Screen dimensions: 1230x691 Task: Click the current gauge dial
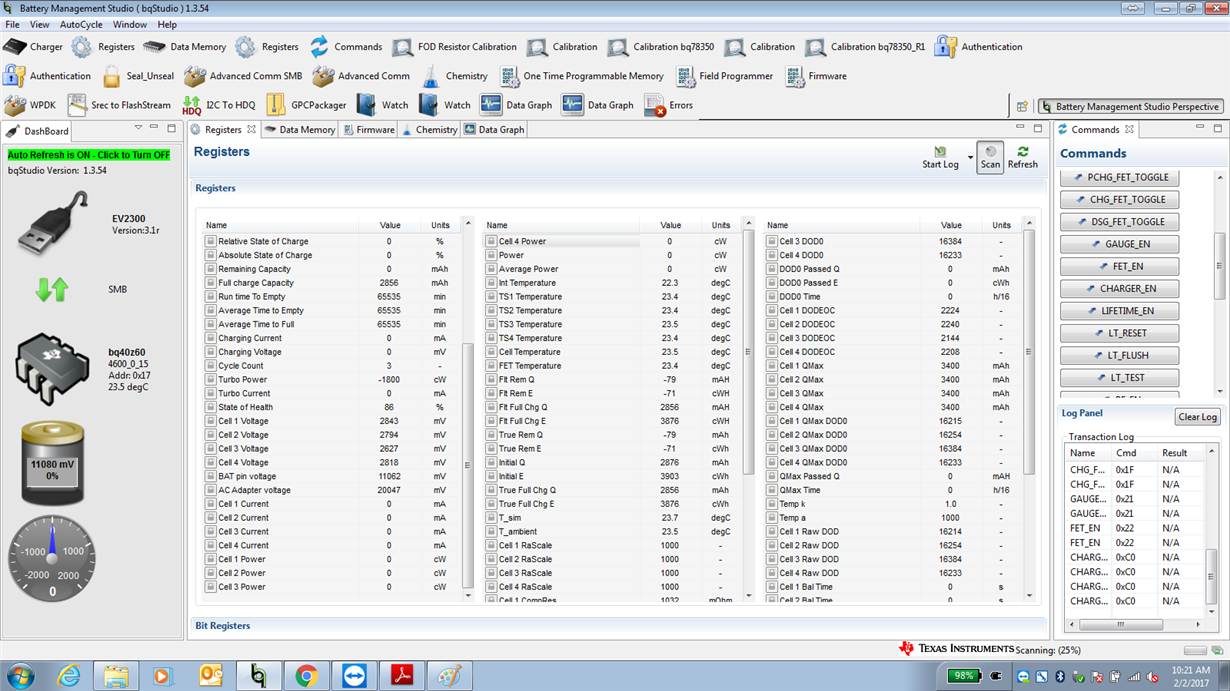click(53, 558)
